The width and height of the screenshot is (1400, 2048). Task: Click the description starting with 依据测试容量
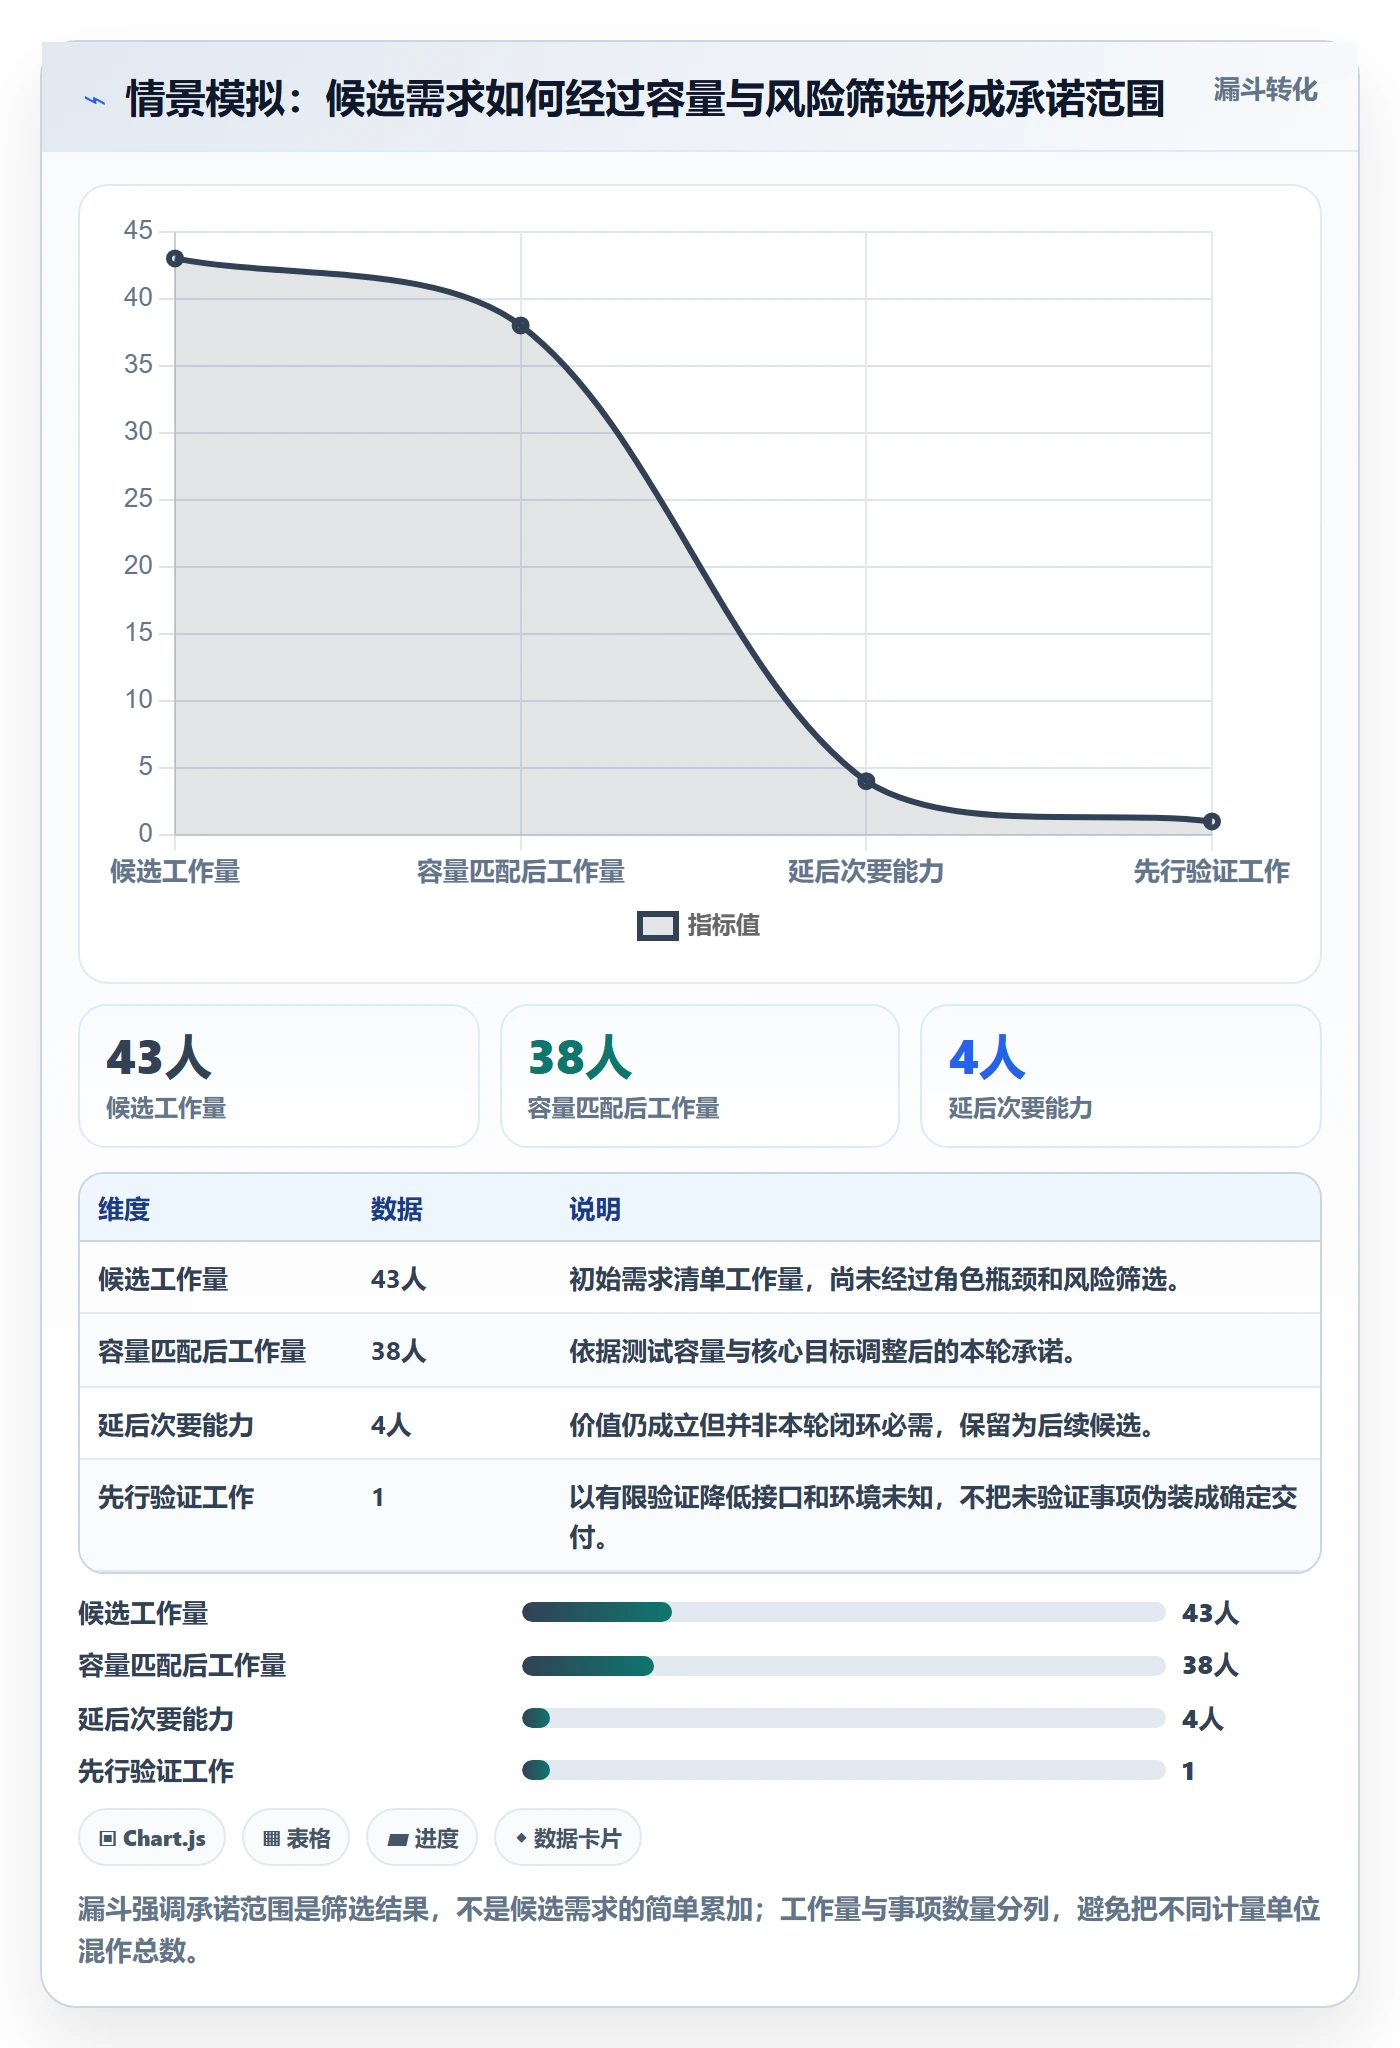(x=823, y=1351)
